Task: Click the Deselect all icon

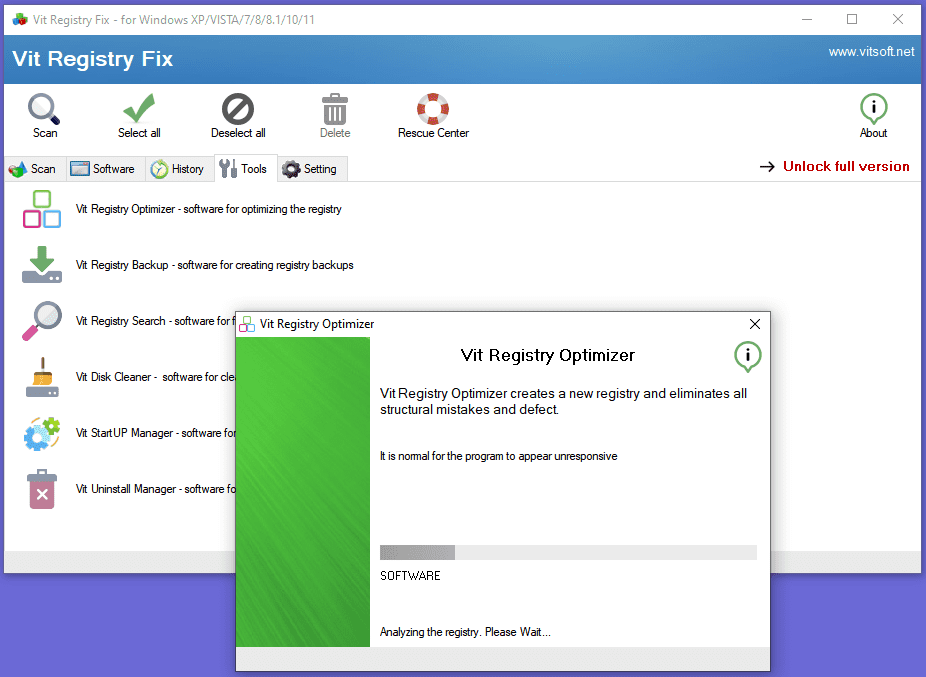Action: click(238, 109)
